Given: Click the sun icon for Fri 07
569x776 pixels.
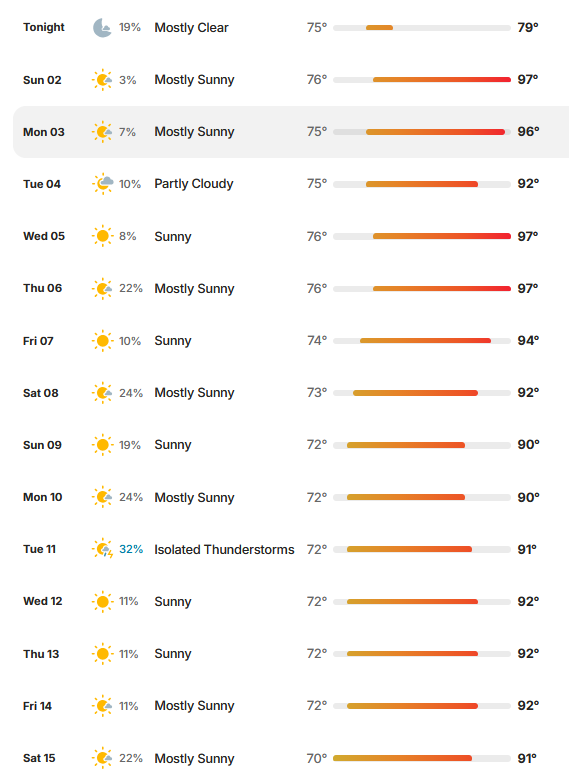Looking at the screenshot, I should coord(102,340).
